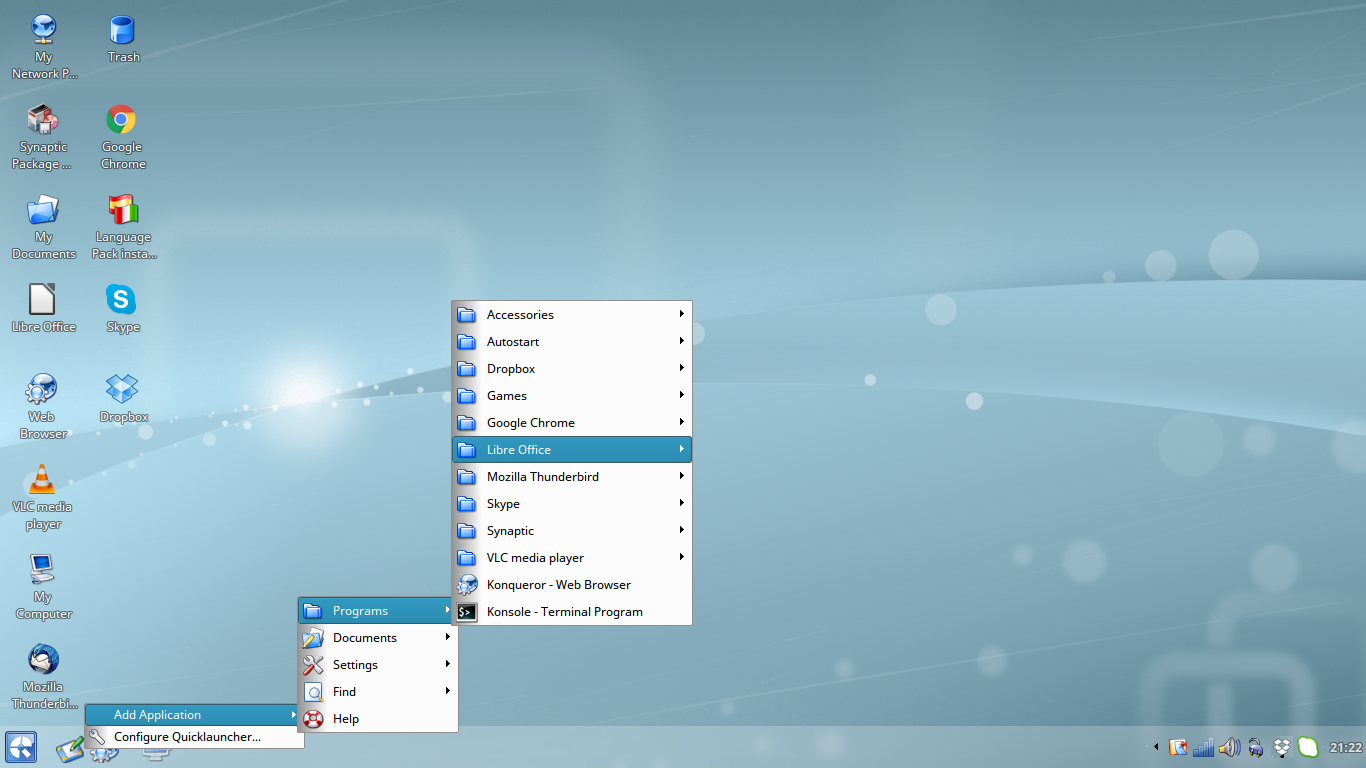Screen dimensions: 1366x768
Task: Click the blue device tray icon beside volume
Action: [x=1256, y=747]
